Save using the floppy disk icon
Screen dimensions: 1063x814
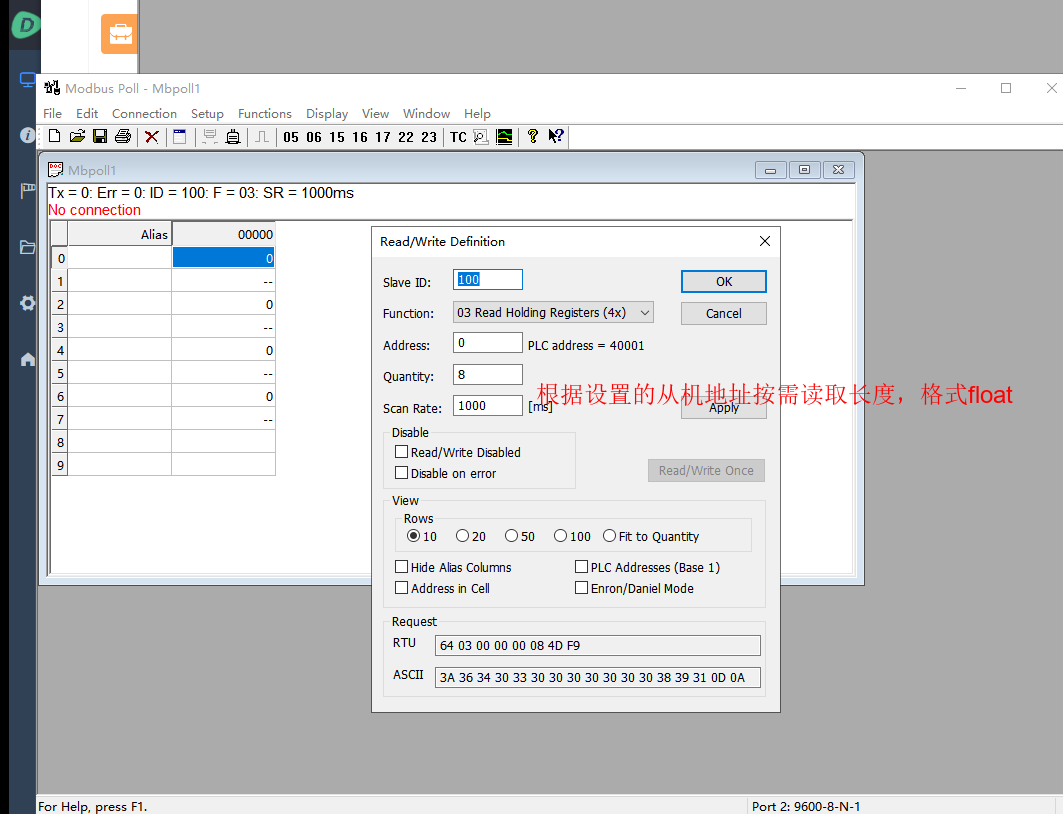pos(100,136)
